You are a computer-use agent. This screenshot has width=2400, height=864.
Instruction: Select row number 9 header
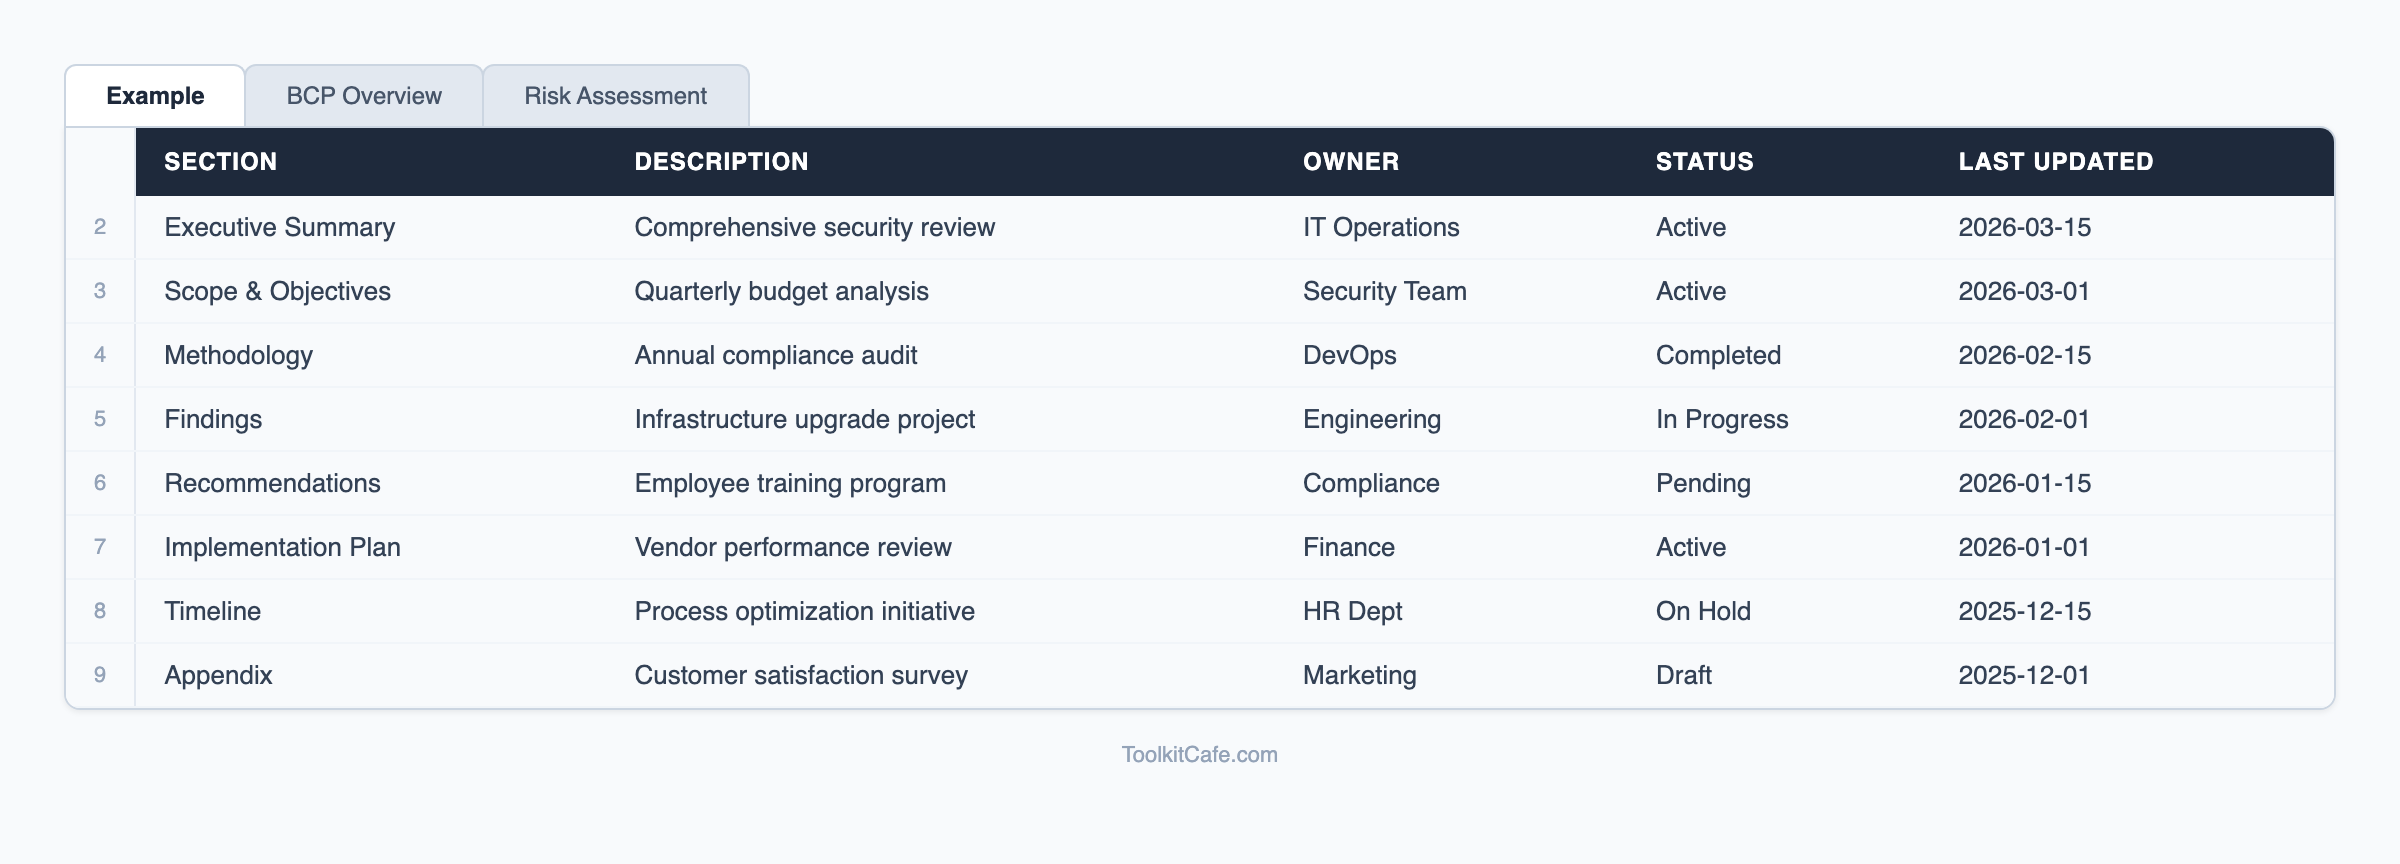click(100, 675)
